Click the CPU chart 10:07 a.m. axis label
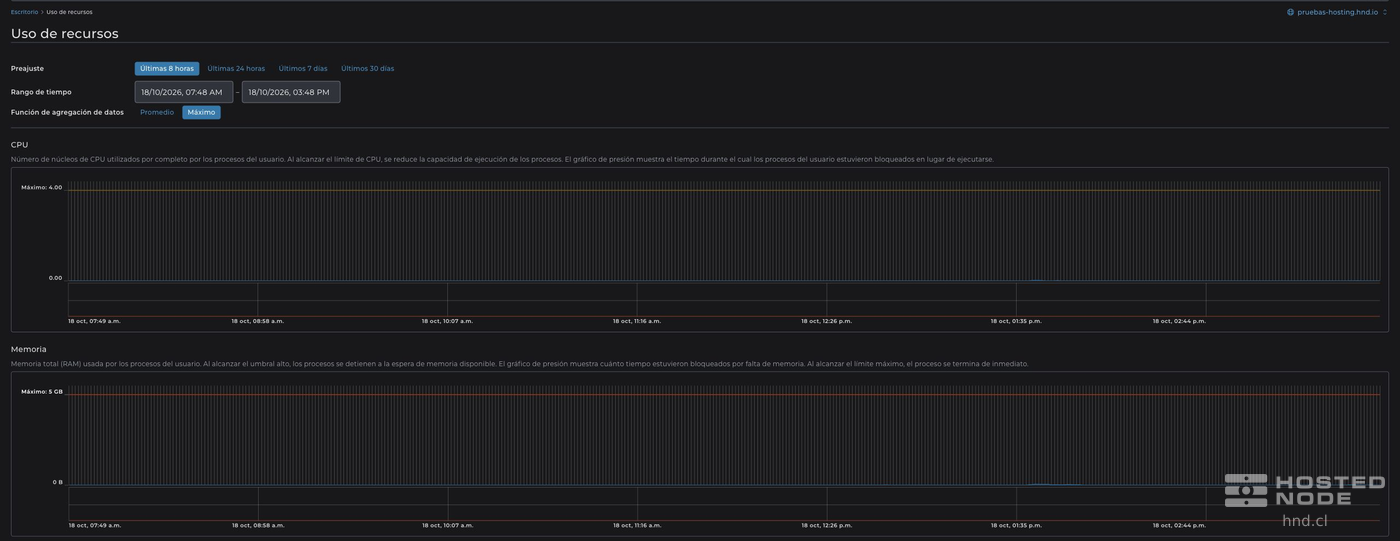The image size is (1400, 541). pos(447,321)
